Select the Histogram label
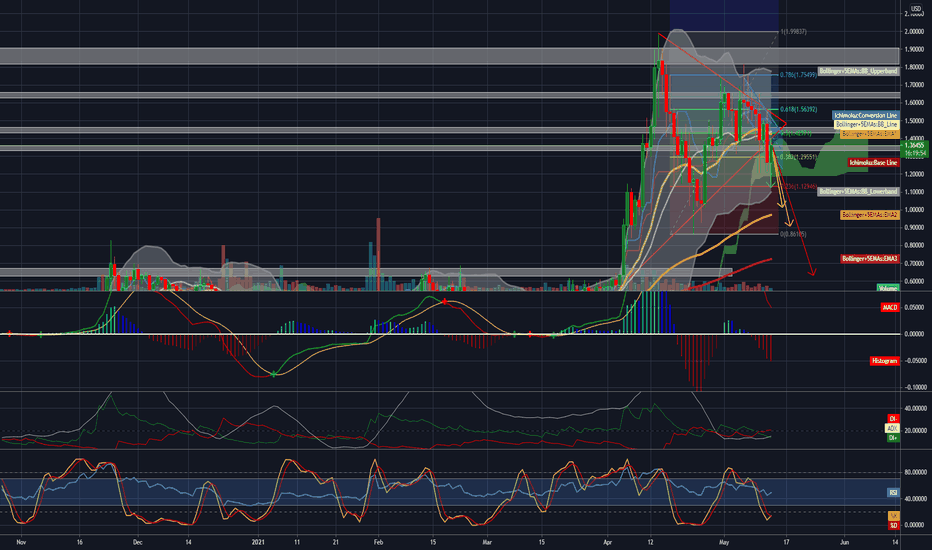This screenshot has width=932, height=550. pos(884,361)
